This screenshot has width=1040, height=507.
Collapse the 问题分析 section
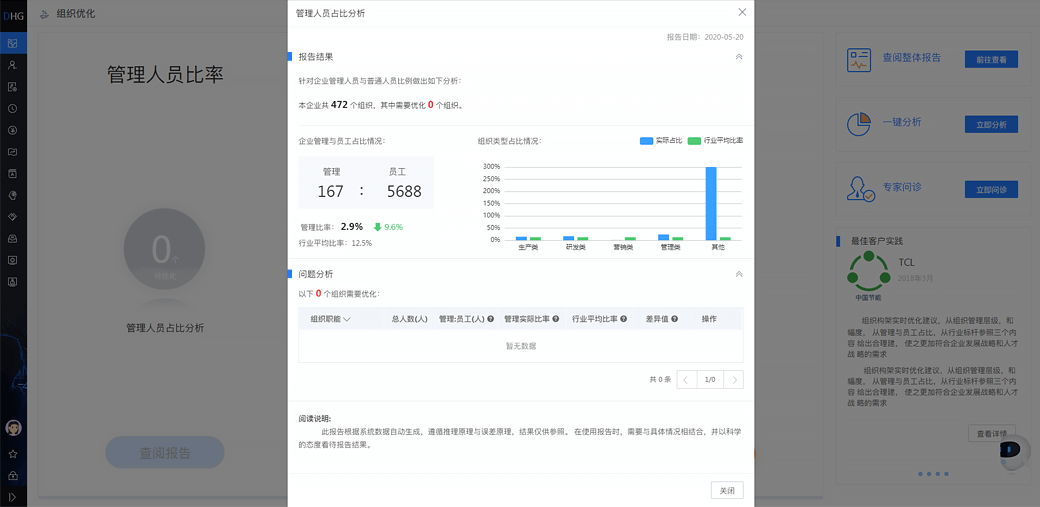pyautogui.click(x=739, y=274)
